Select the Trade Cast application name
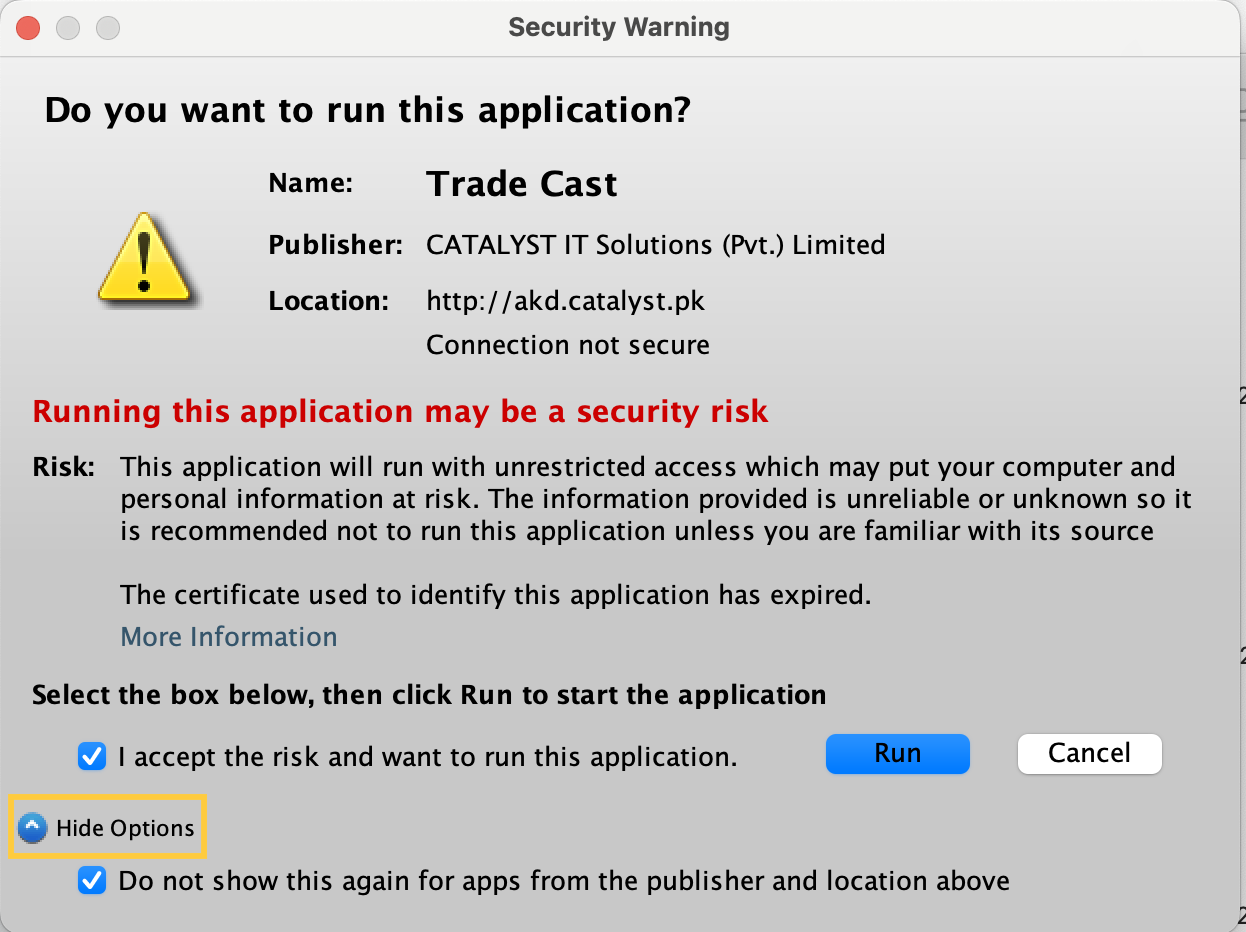Viewport: 1246px width, 932px height. click(x=521, y=183)
